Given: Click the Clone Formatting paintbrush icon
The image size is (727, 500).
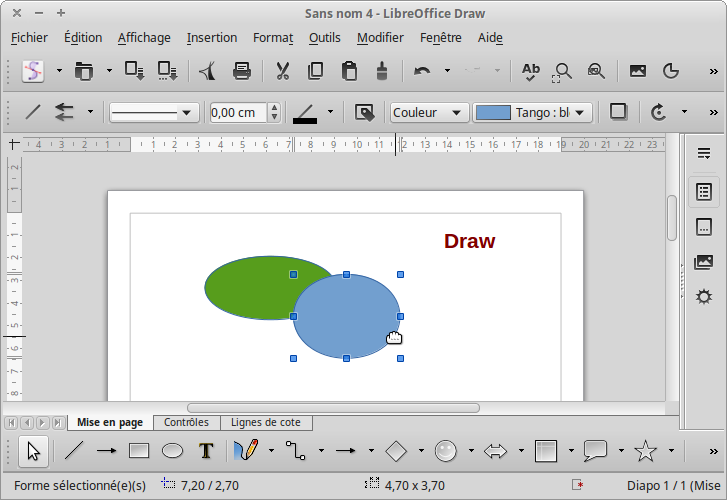Looking at the screenshot, I should pos(381,71).
